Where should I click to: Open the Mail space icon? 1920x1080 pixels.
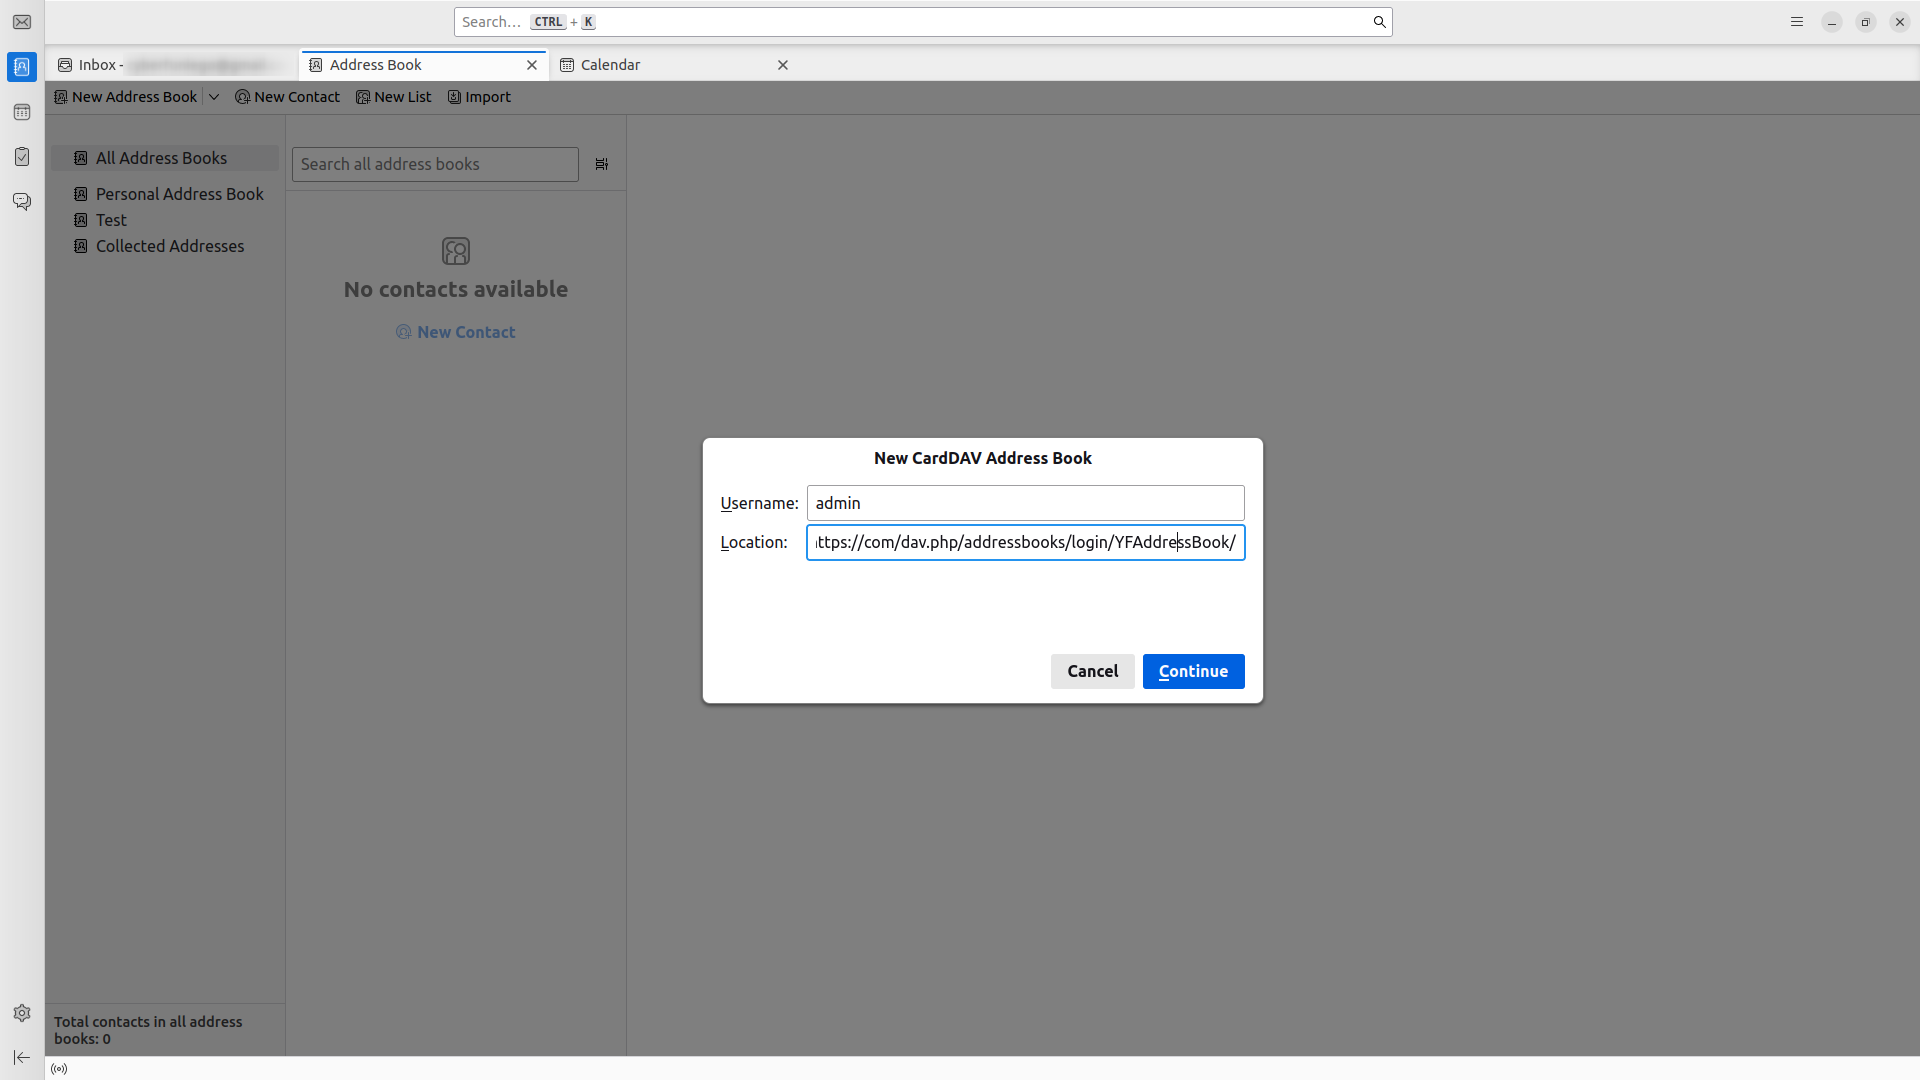tap(22, 22)
